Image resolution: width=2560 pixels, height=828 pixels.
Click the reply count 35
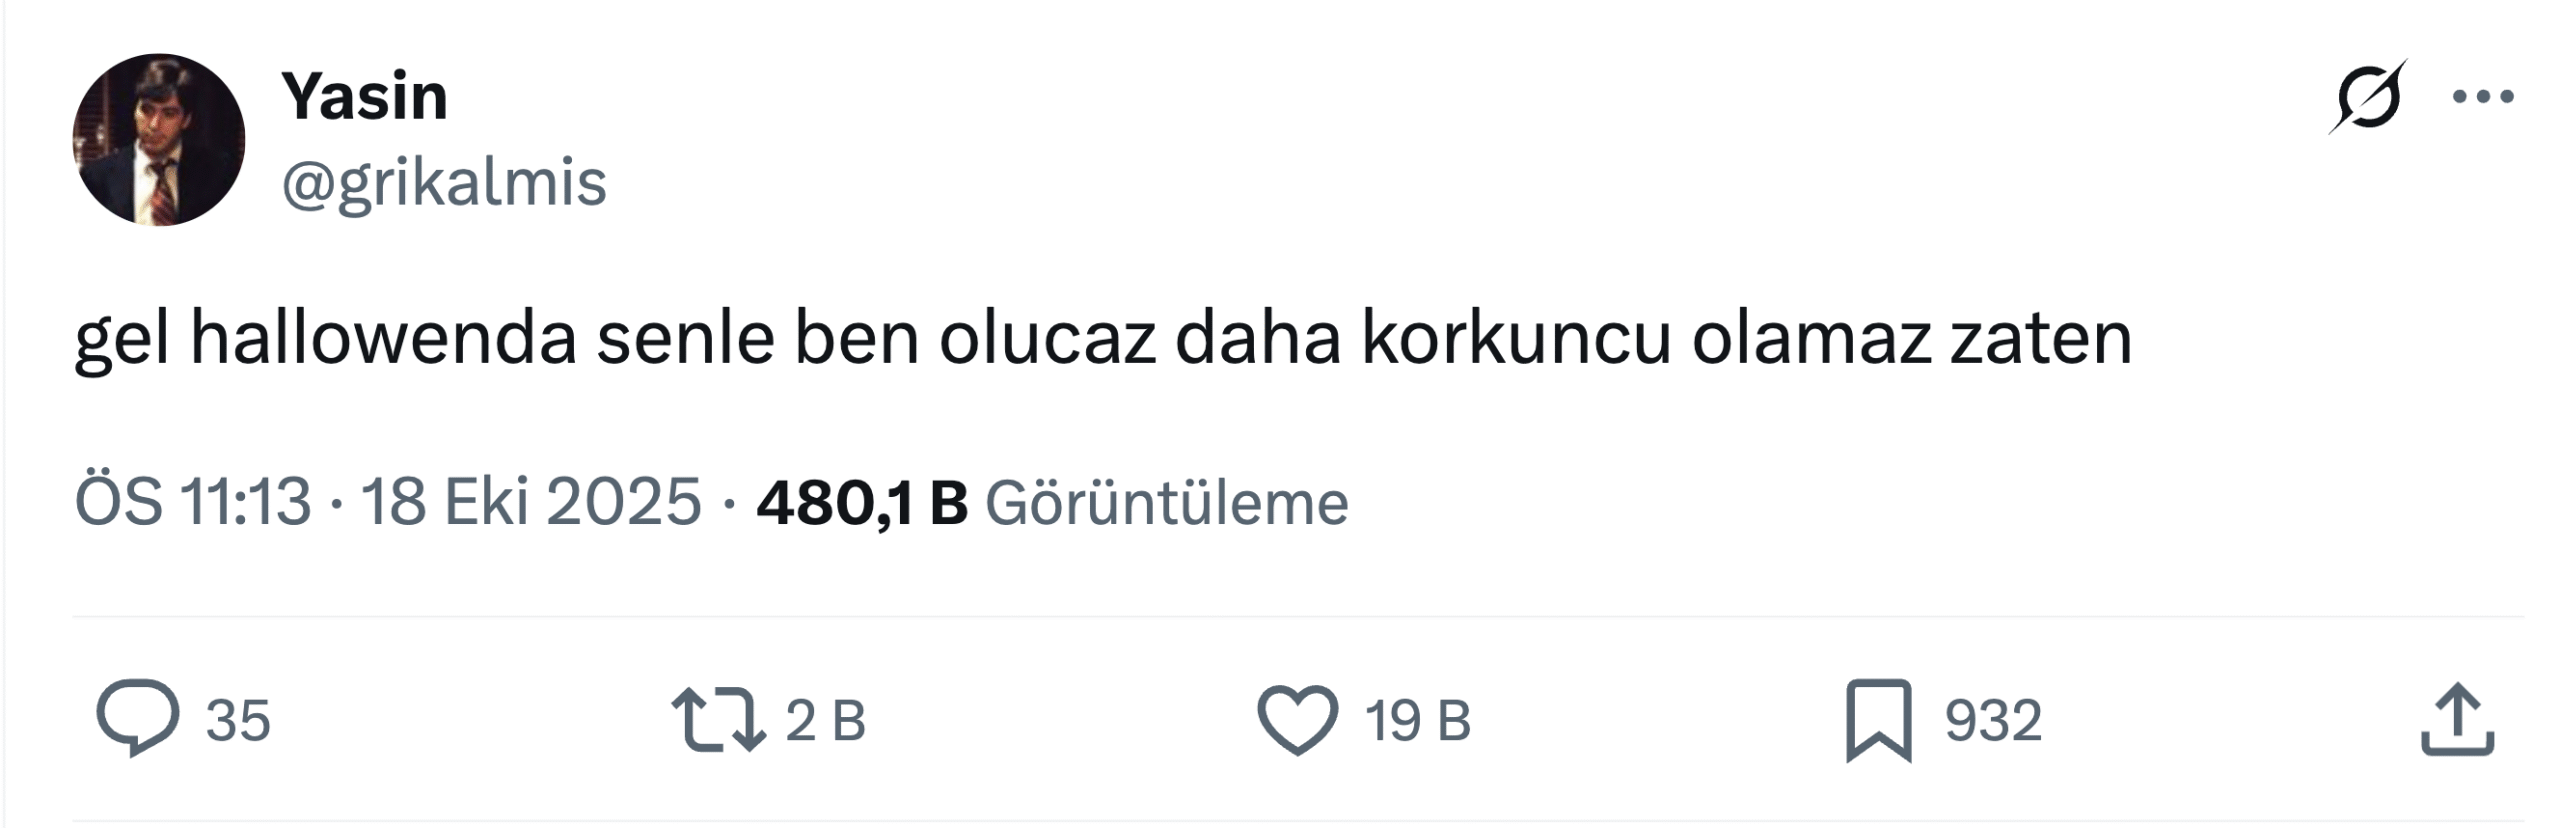pyautogui.click(x=238, y=720)
